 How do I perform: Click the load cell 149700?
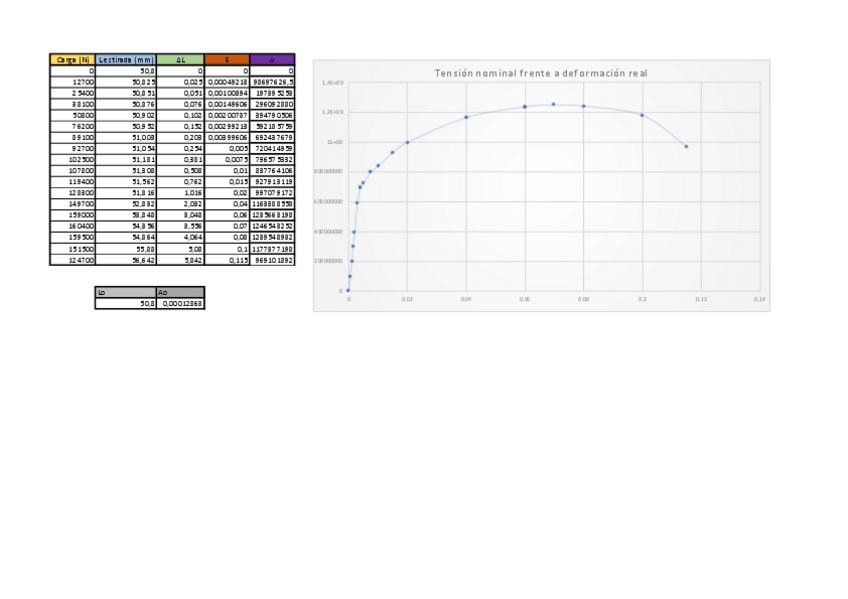click(72, 204)
